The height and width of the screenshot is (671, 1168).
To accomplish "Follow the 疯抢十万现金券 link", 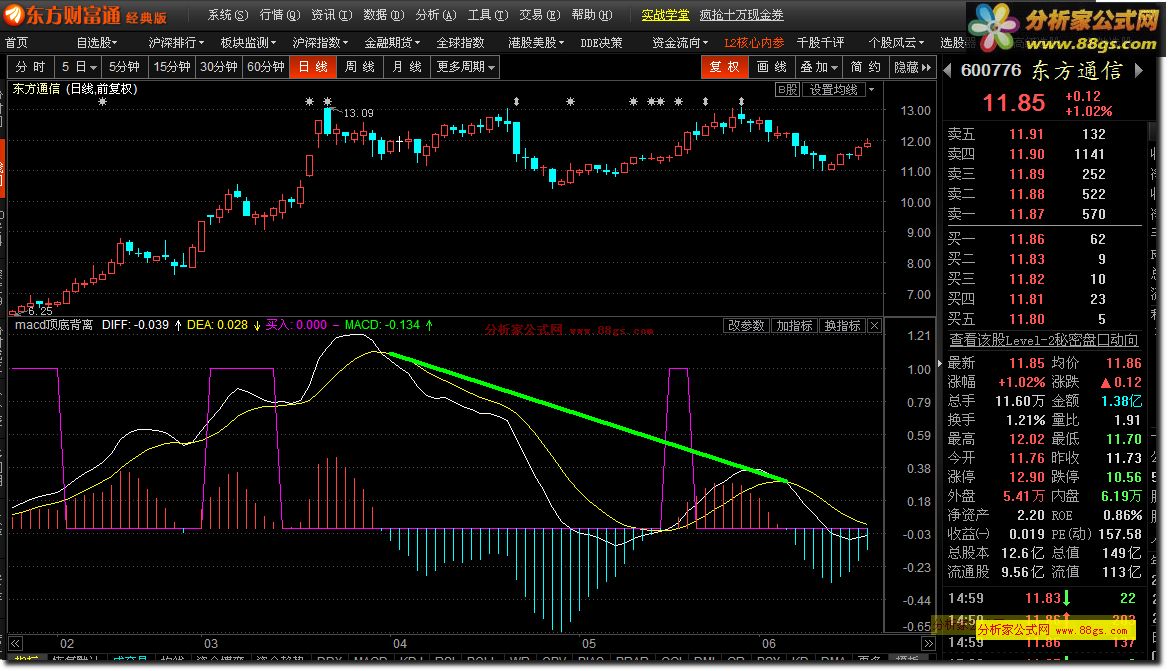I will [741, 15].
